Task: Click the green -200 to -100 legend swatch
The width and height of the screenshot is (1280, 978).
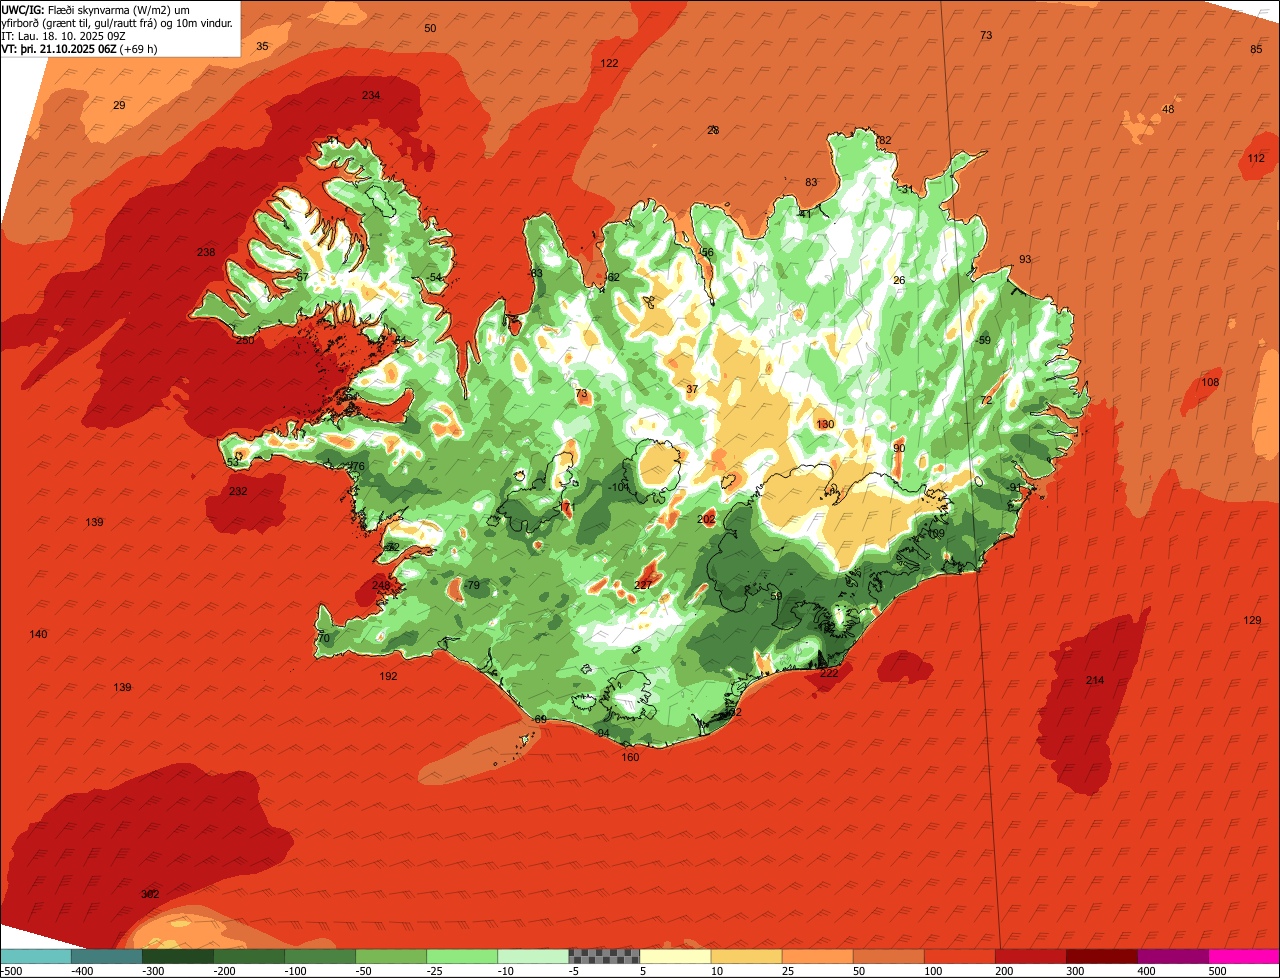Action: pos(249,956)
